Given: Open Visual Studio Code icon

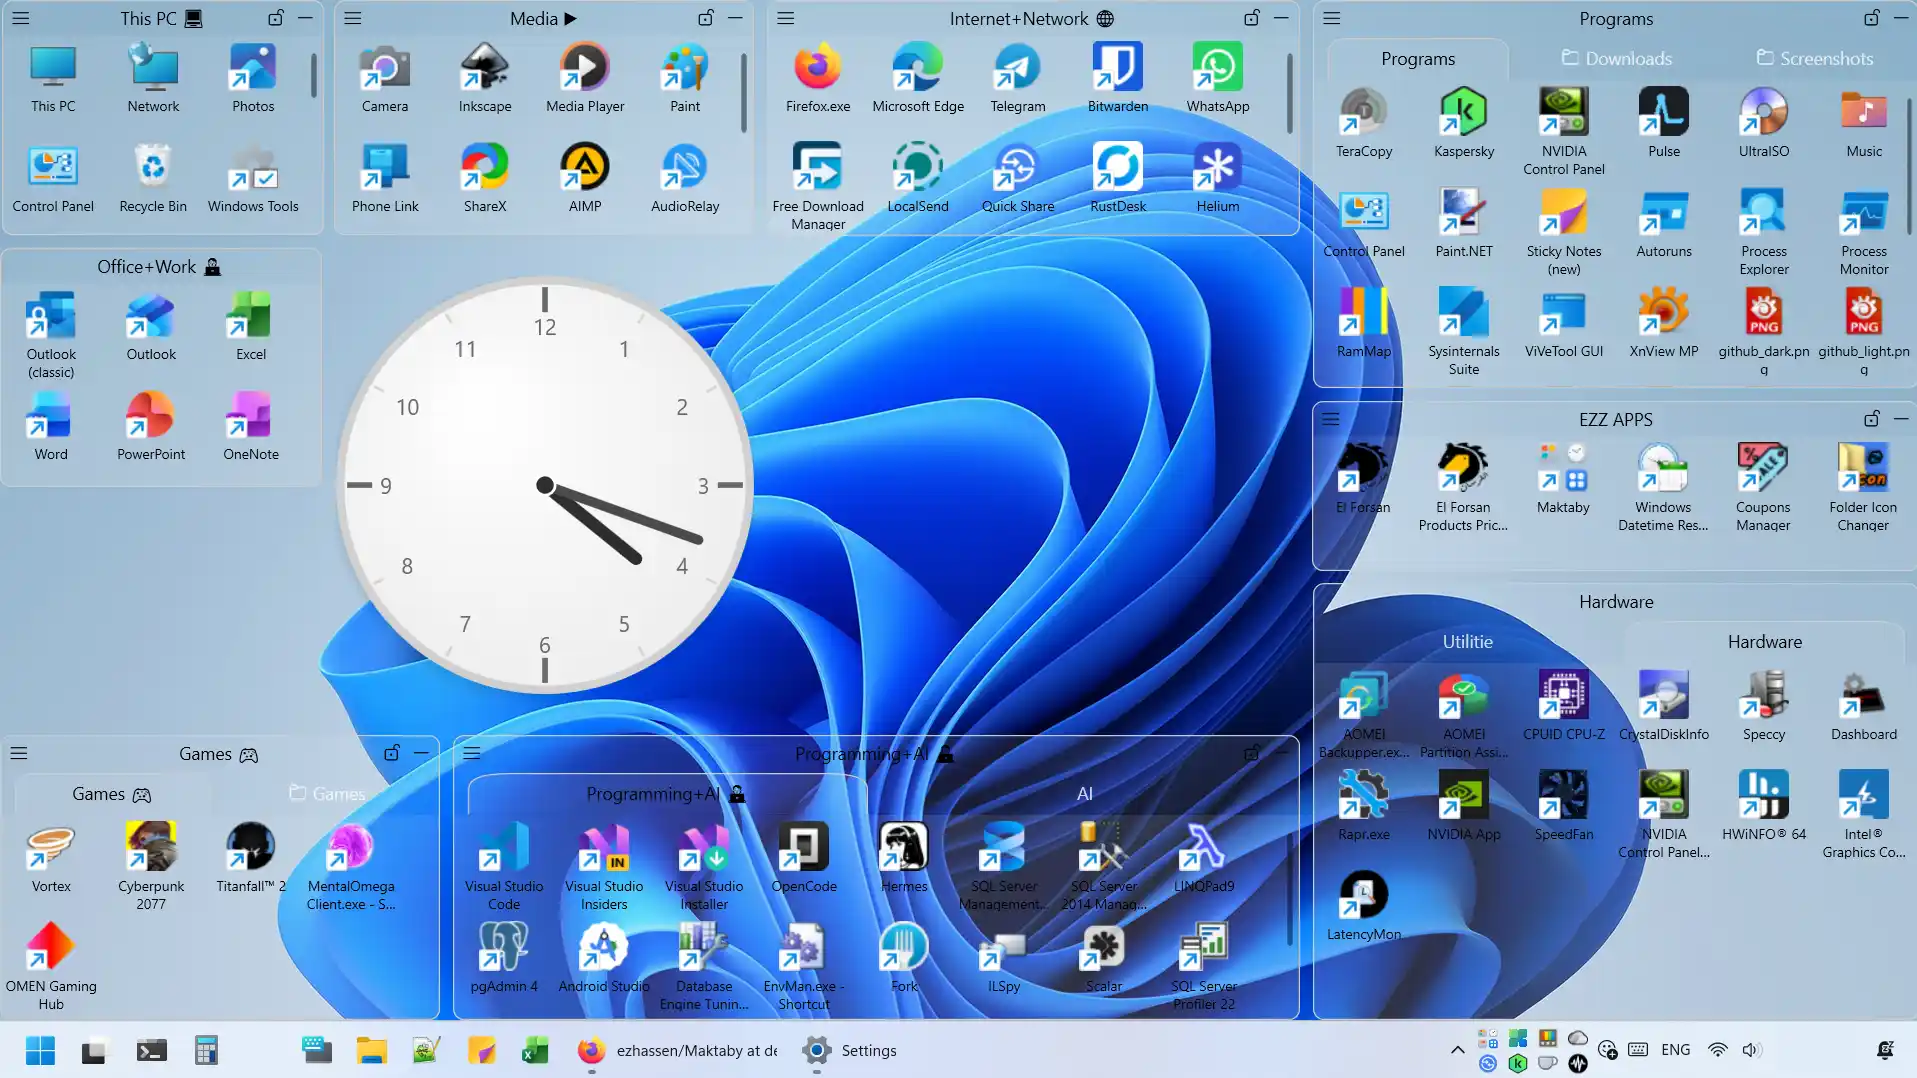Looking at the screenshot, I should (x=504, y=867).
